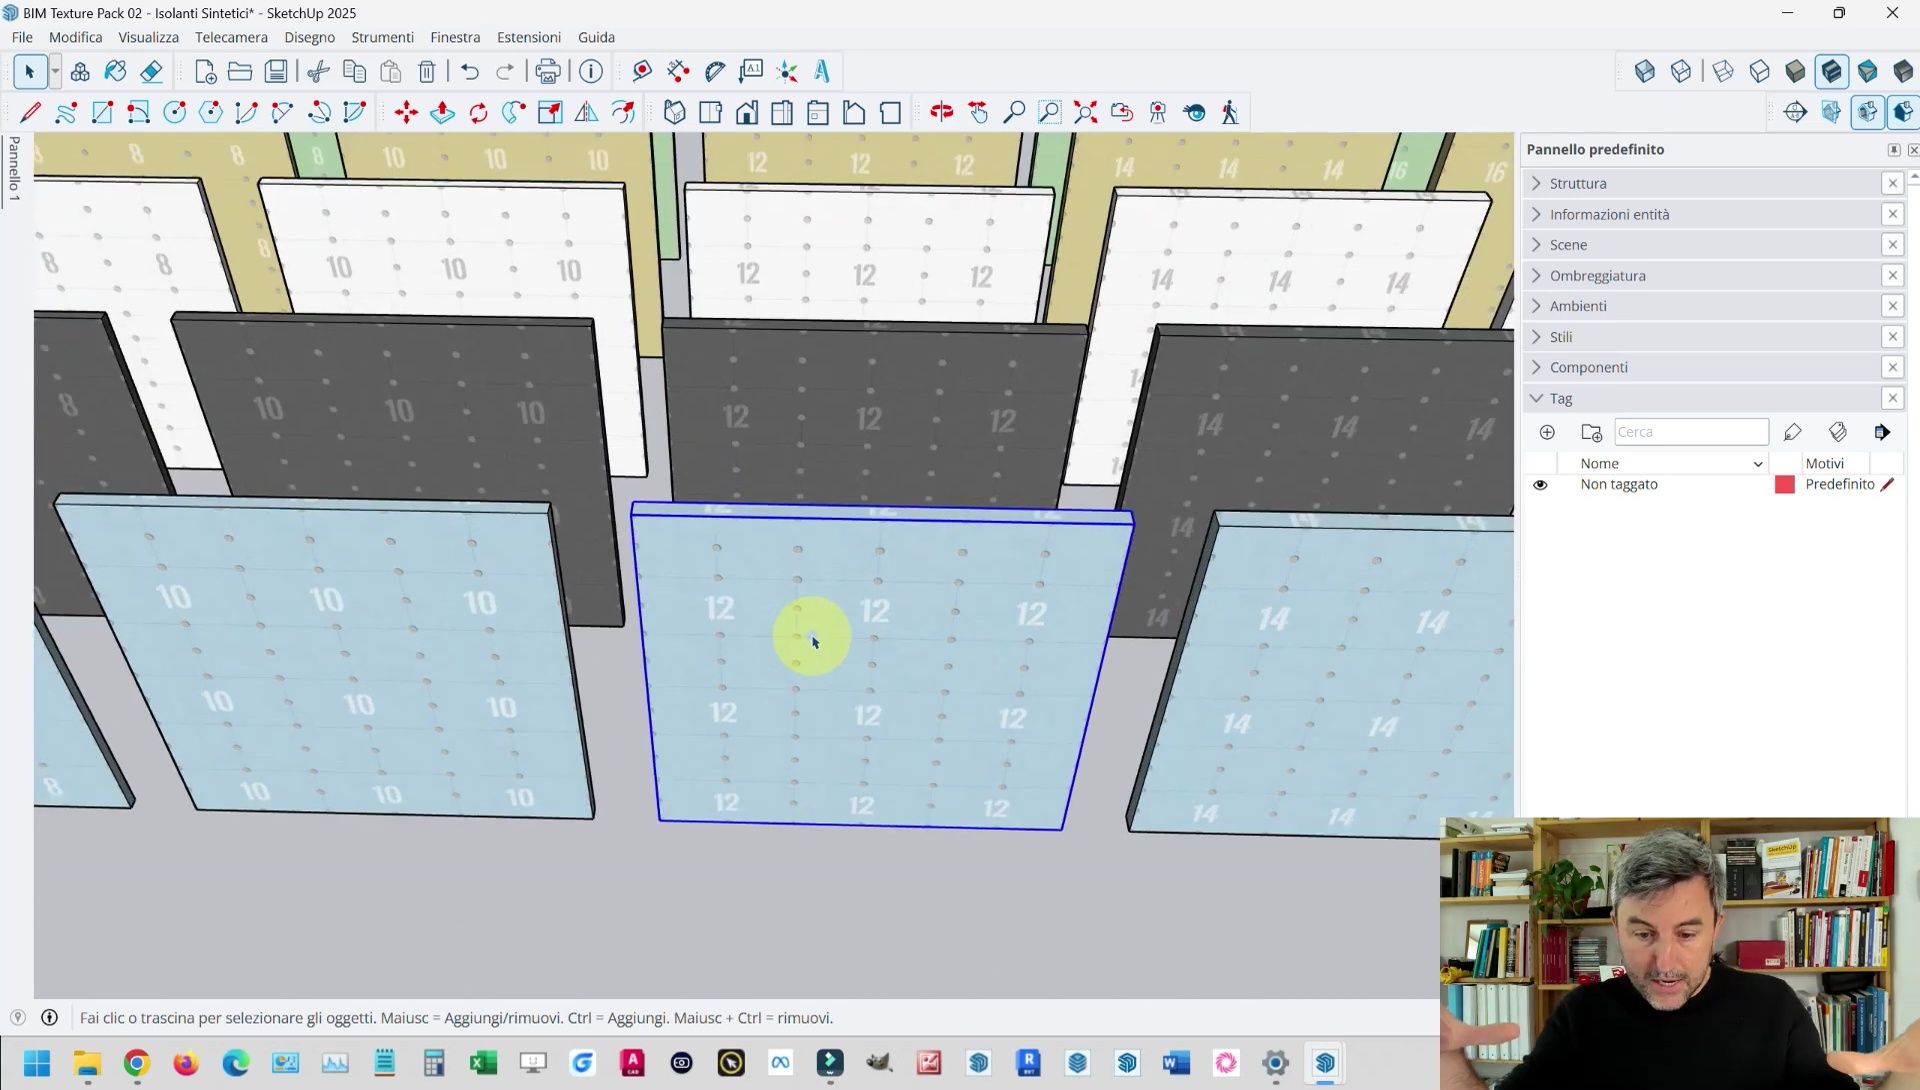Open Model Info icon

point(591,71)
